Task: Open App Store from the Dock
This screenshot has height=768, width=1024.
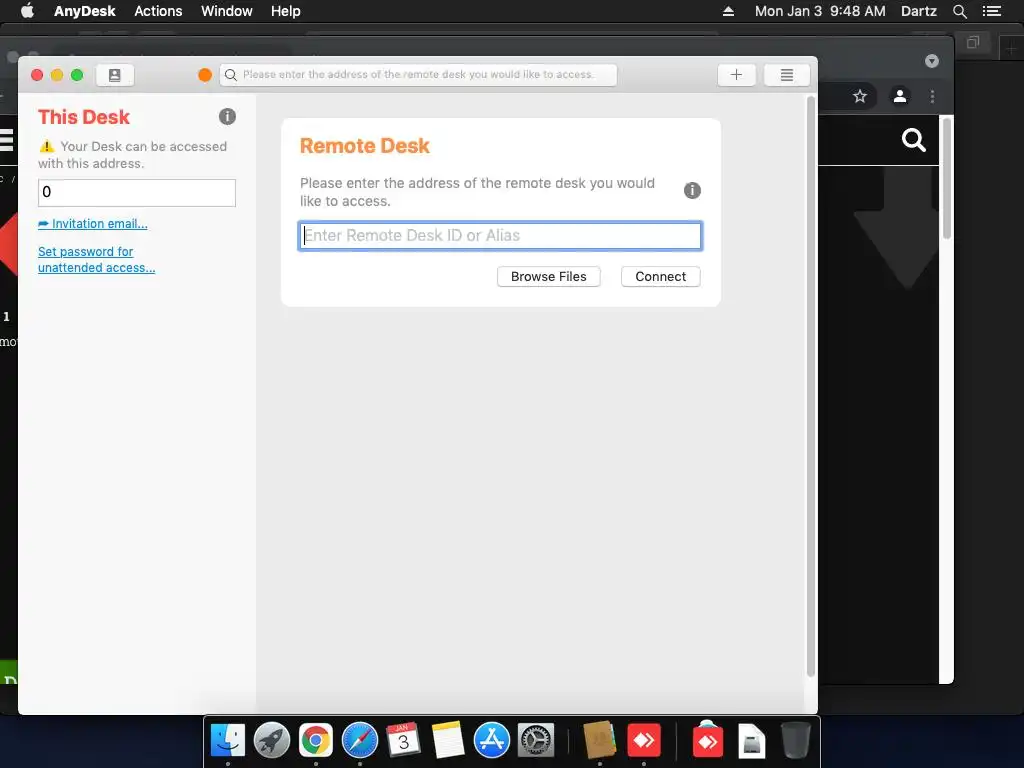Action: click(x=492, y=741)
